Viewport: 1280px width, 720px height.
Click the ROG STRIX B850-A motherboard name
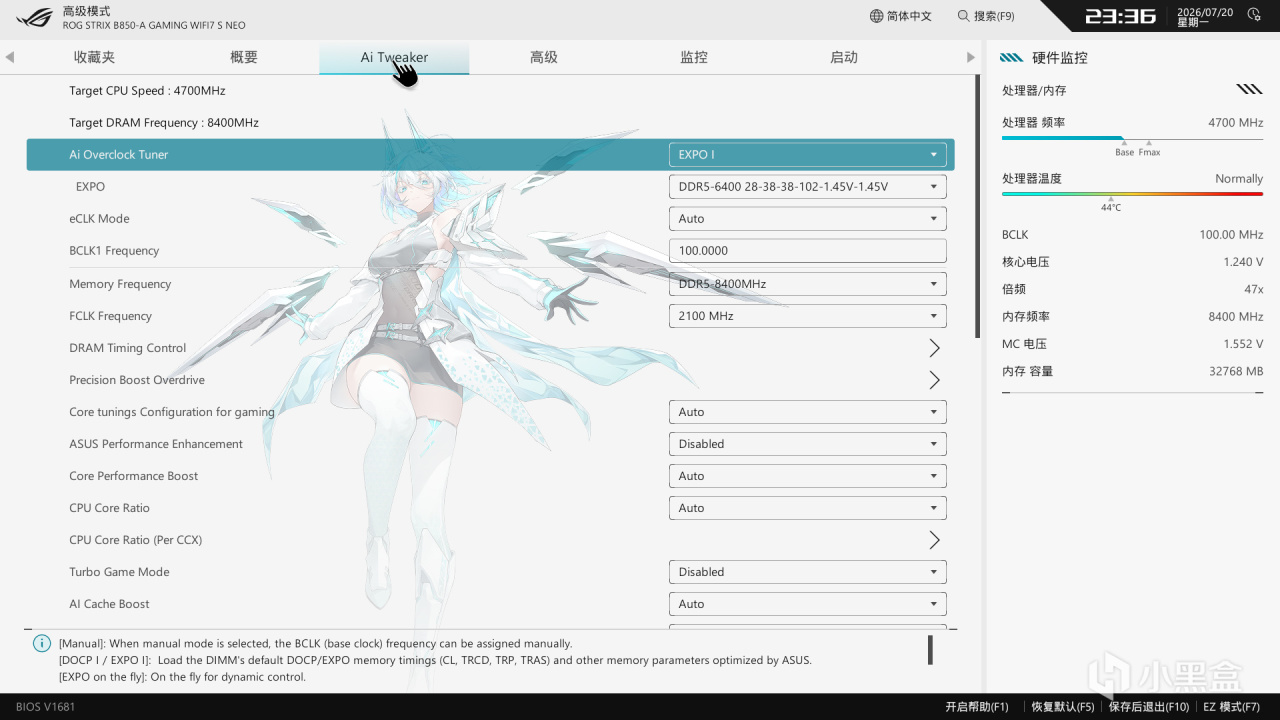point(154,25)
